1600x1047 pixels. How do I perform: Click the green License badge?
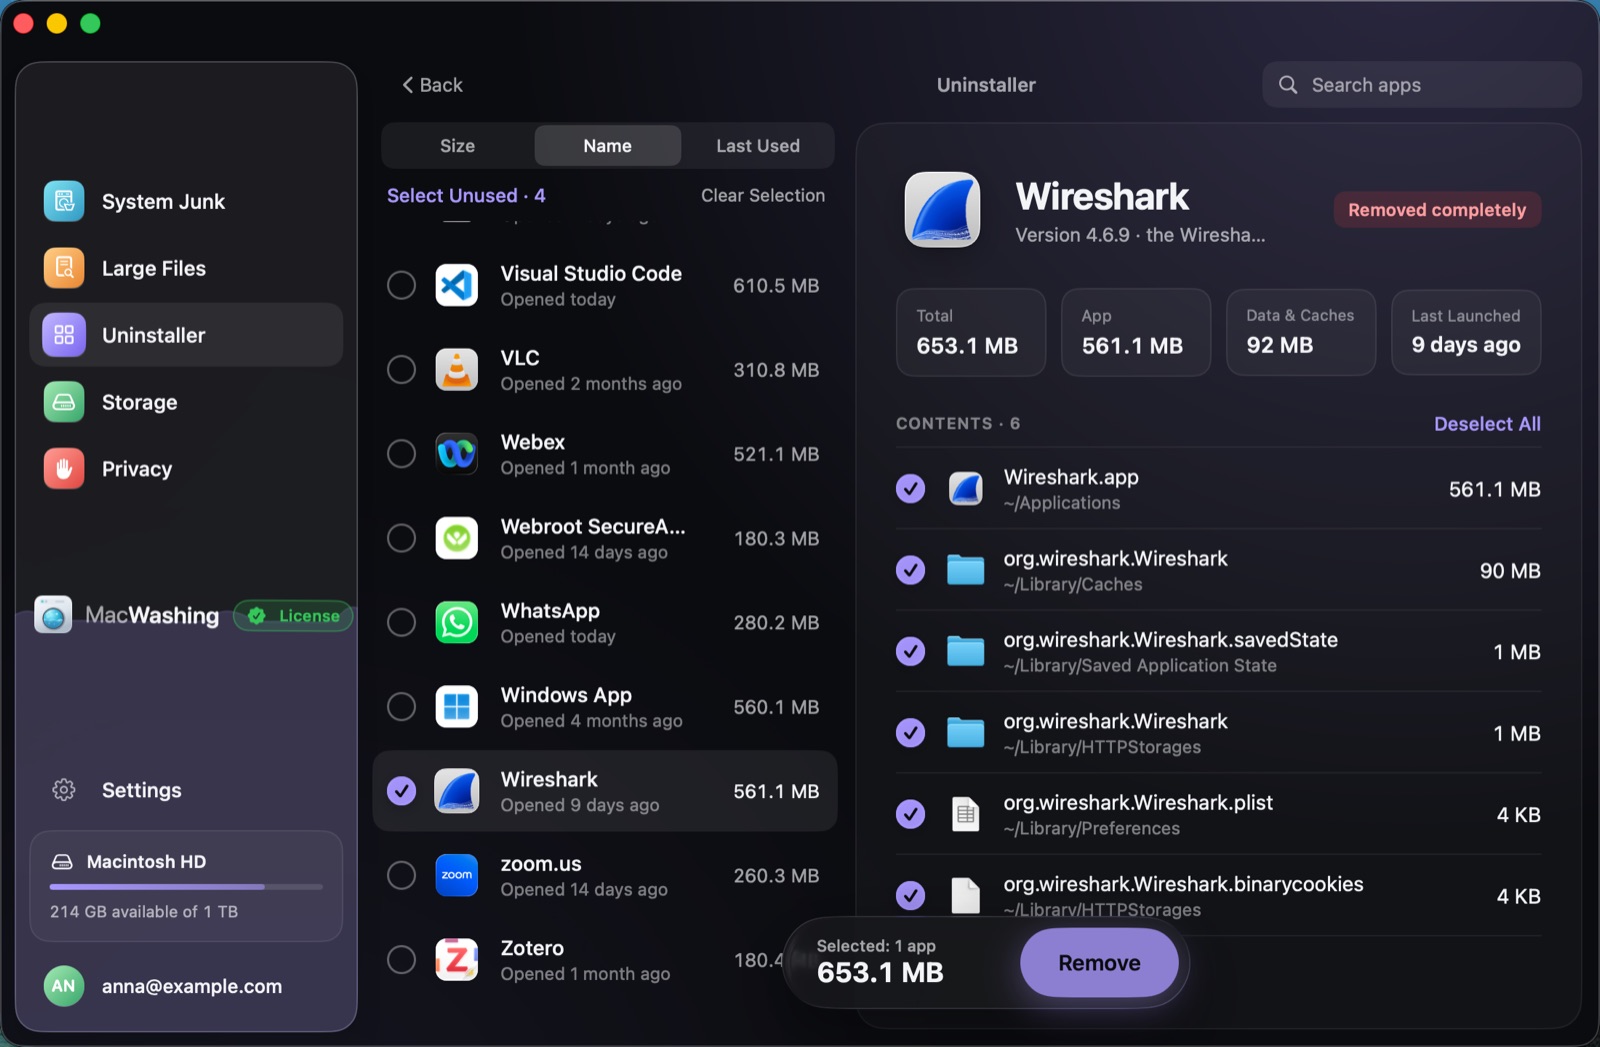click(x=293, y=616)
